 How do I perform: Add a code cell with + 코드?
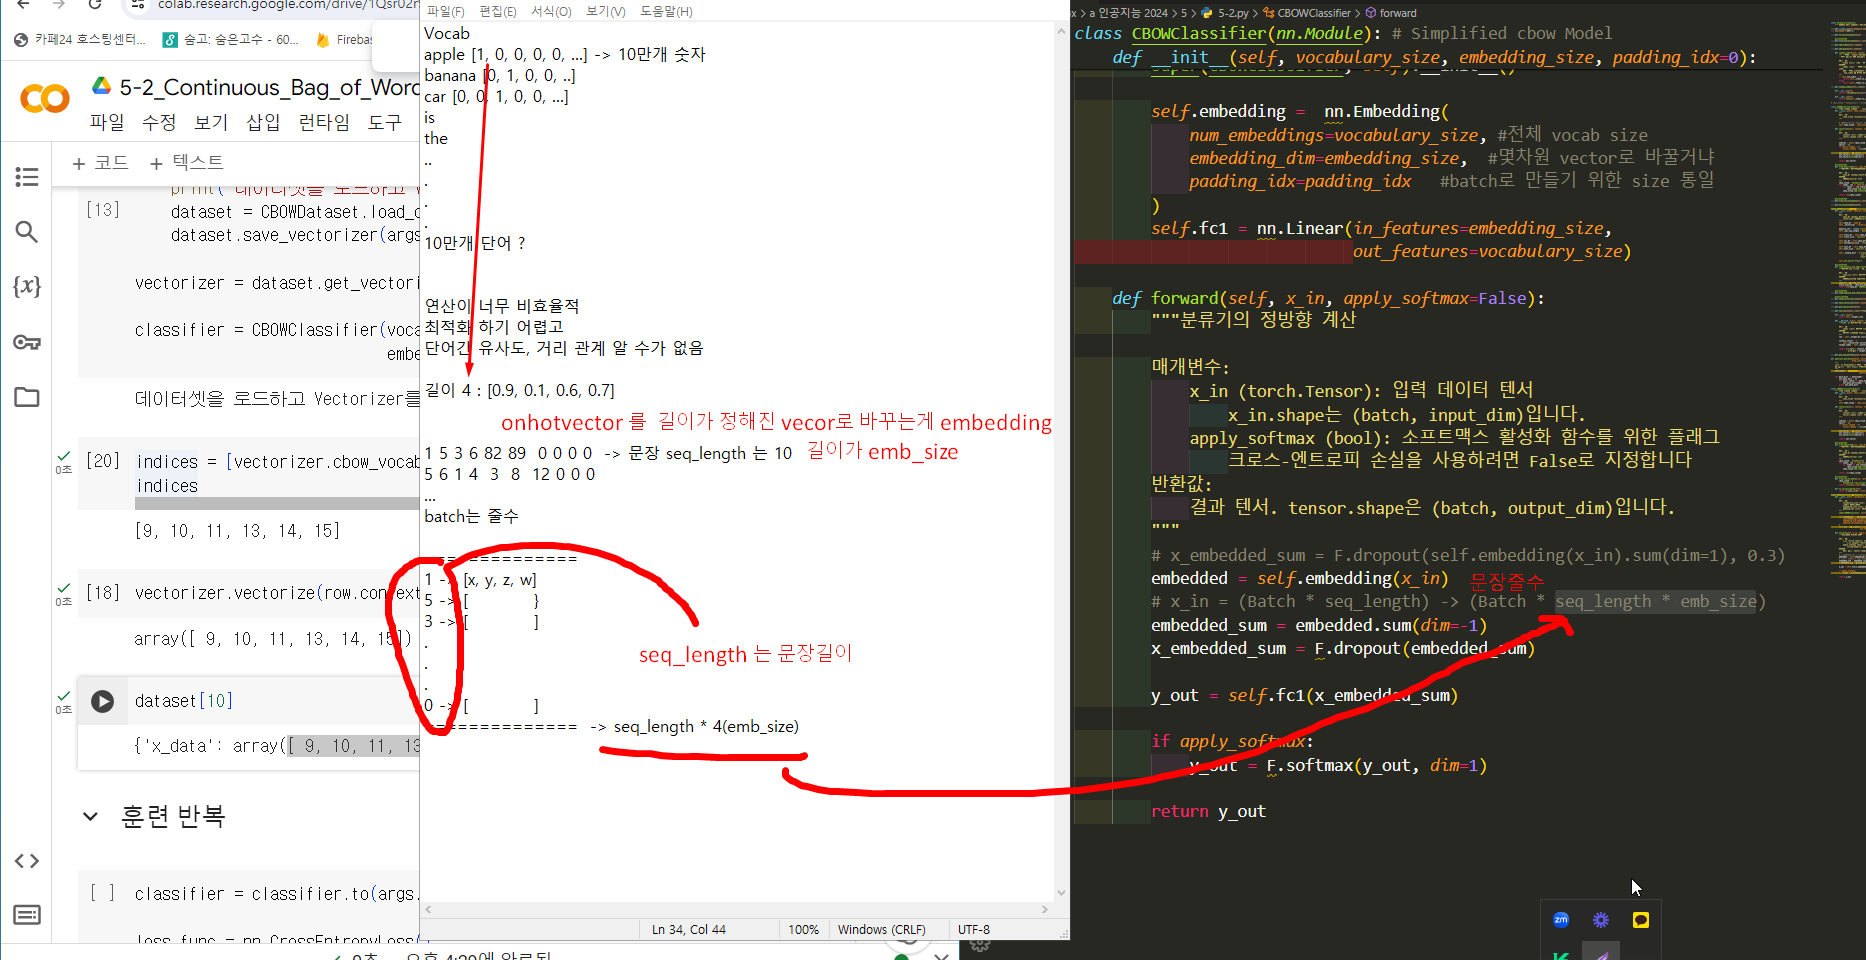point(100,163)
